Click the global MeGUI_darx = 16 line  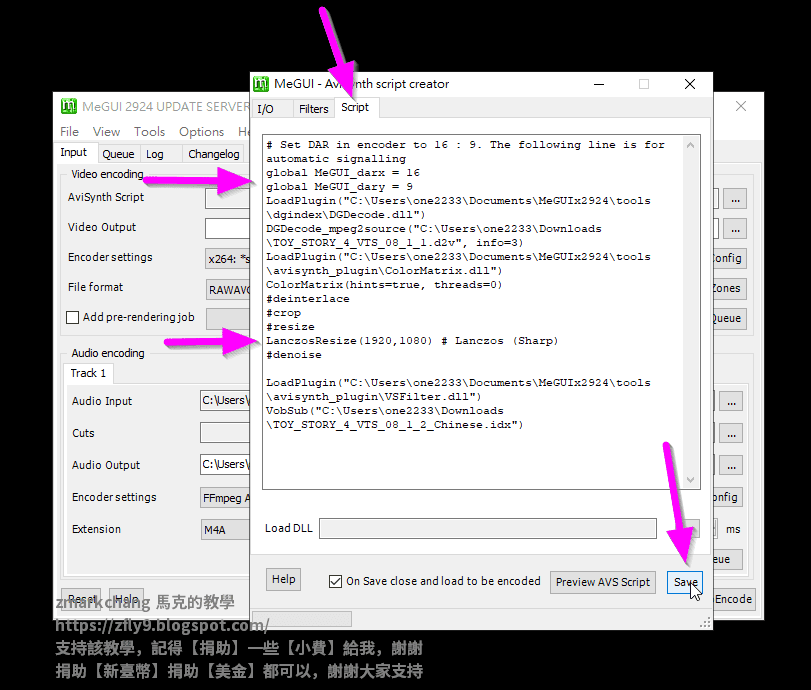[342, 173]
